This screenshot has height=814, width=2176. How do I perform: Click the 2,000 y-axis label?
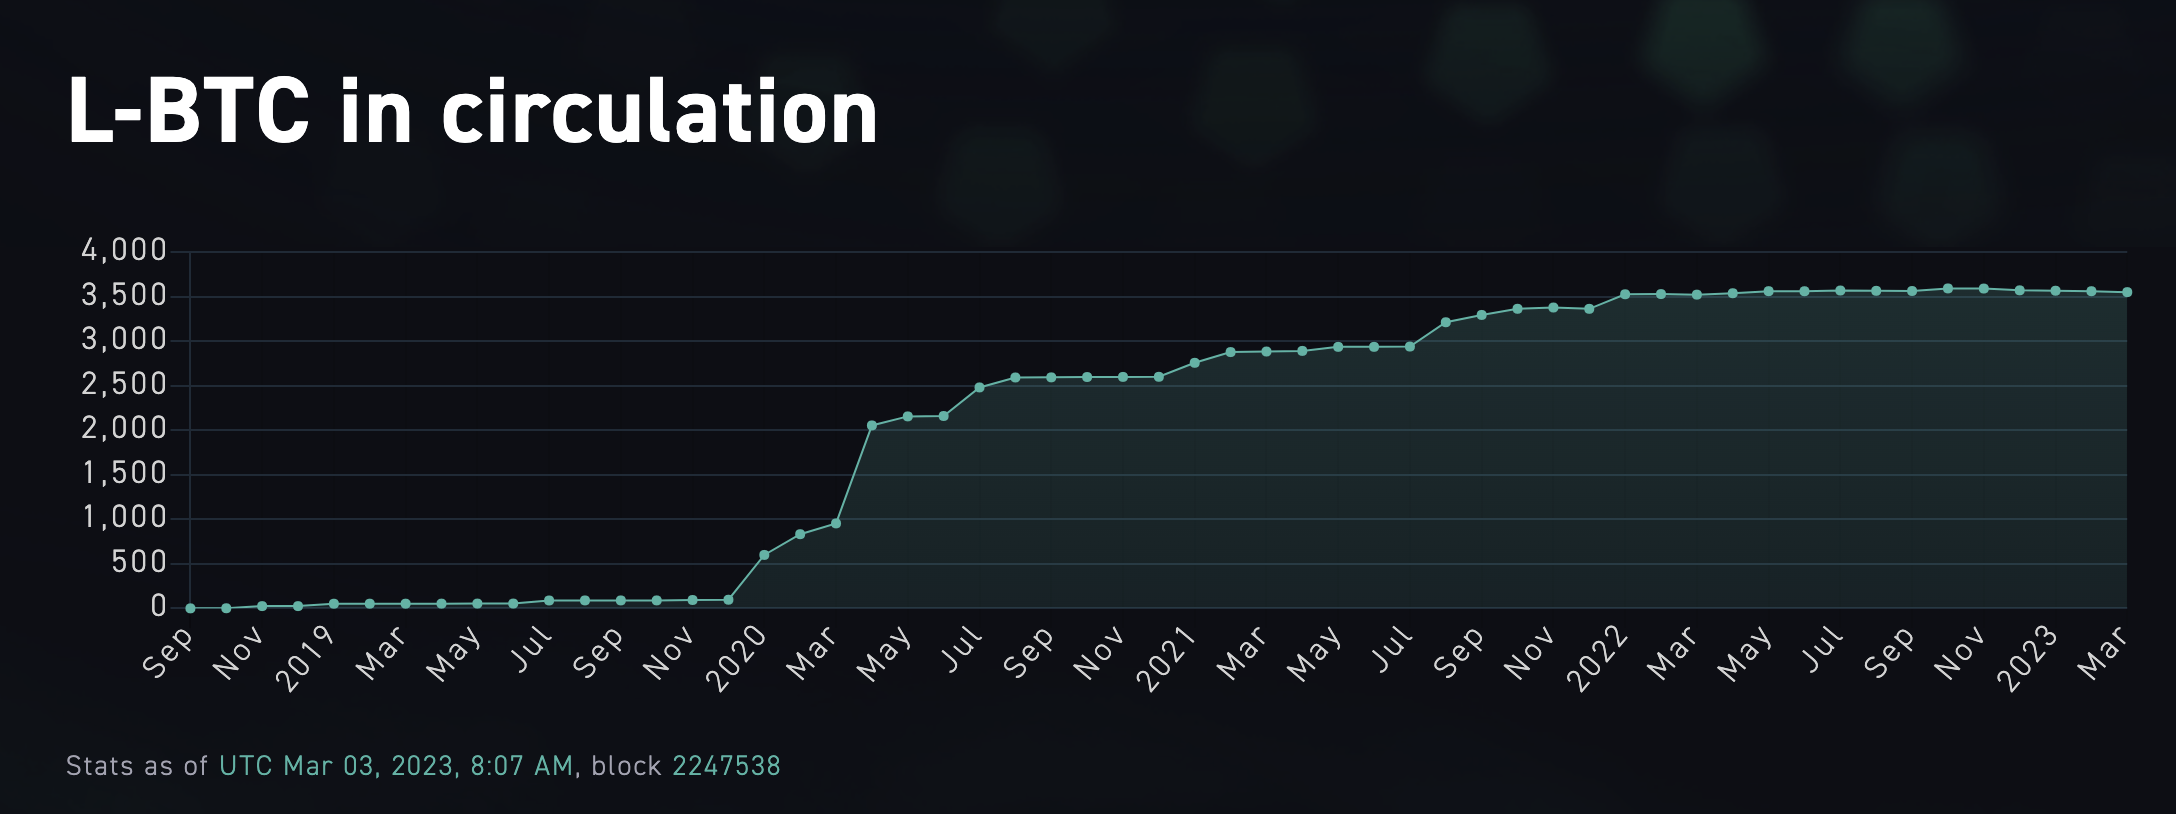[124, 428]
